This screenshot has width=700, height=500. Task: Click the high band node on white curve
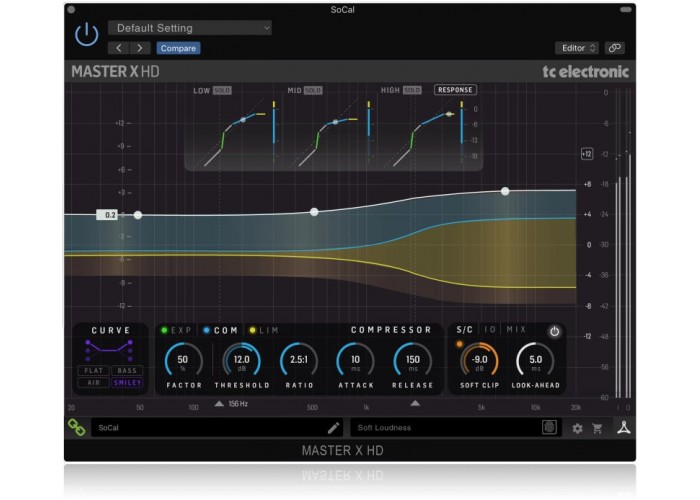click(505, 191)
